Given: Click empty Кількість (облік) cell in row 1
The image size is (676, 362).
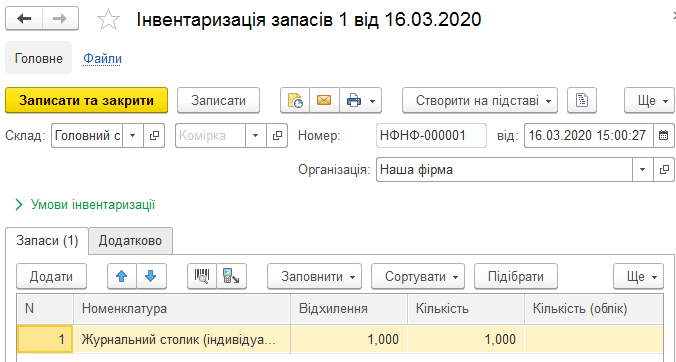Looking at the screenshot, I should 594,339.
